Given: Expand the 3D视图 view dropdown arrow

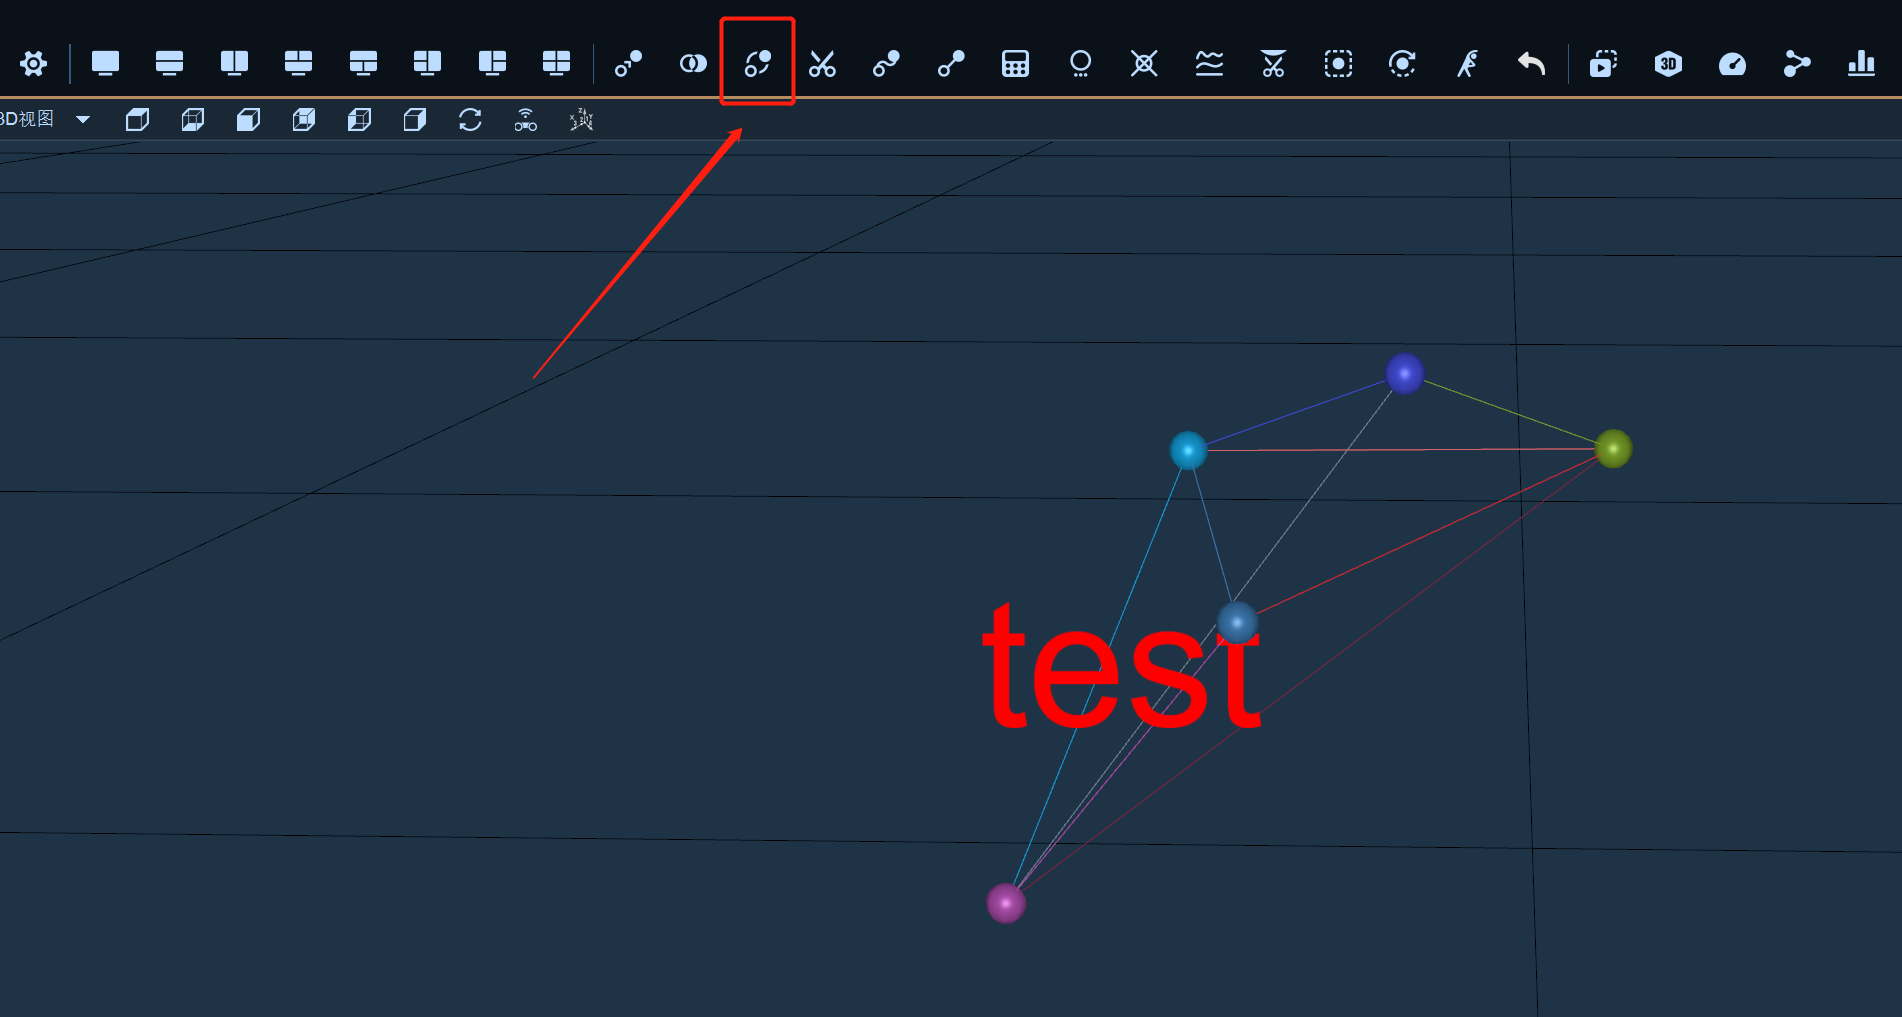Looking at the screenshot, I should tap(83, 119).
